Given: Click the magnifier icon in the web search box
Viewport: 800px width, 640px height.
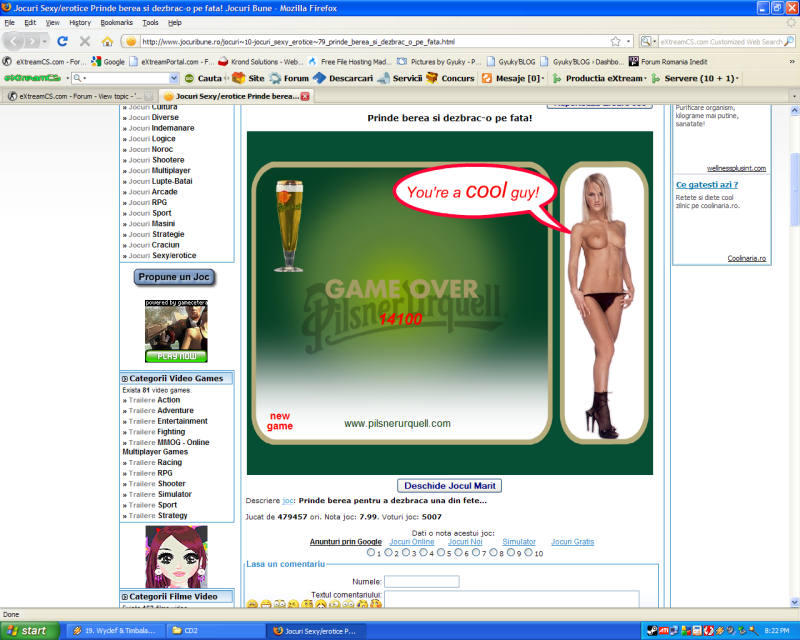Looking at the screenshot, I should 789,41.
